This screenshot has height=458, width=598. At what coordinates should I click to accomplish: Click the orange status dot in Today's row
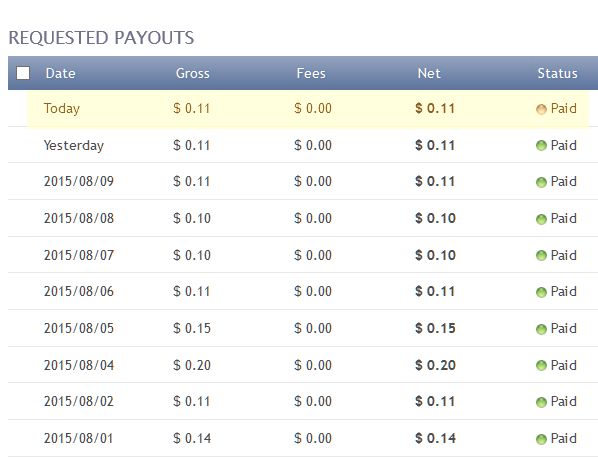[541, 109]
